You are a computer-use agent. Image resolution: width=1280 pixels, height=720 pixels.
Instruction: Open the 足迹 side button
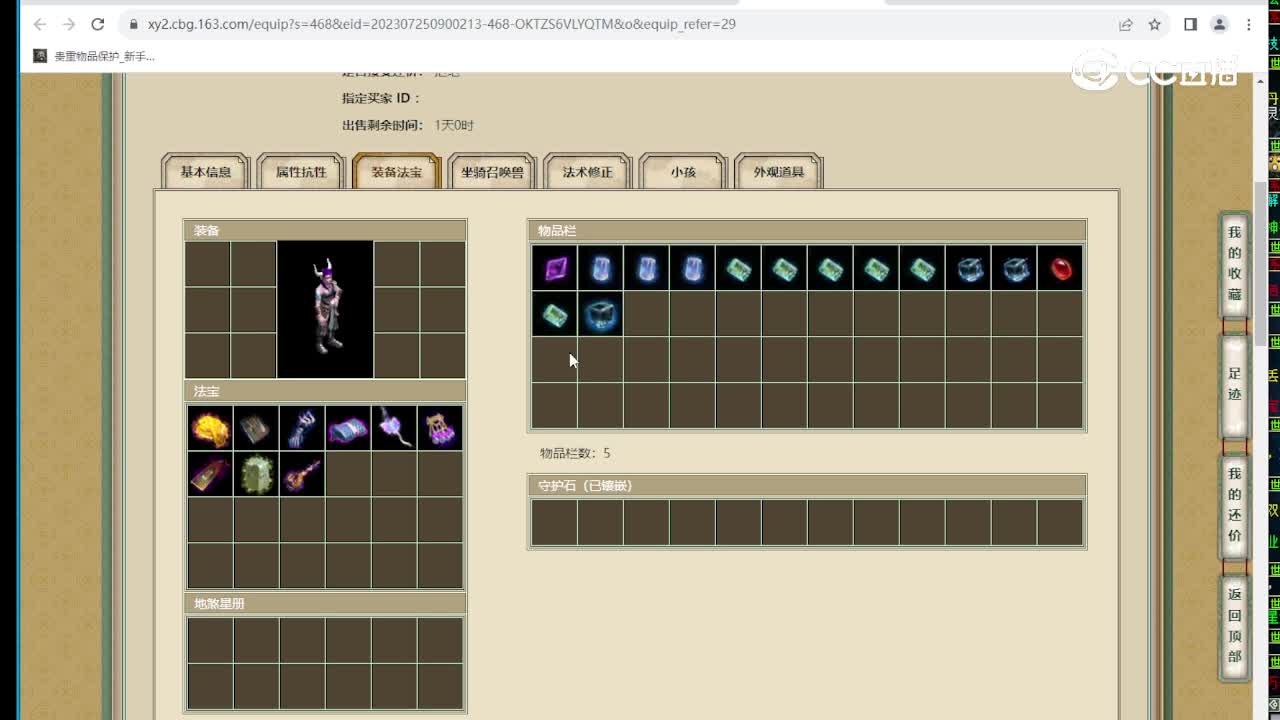pyautogui.click(x=1235, y=384)
